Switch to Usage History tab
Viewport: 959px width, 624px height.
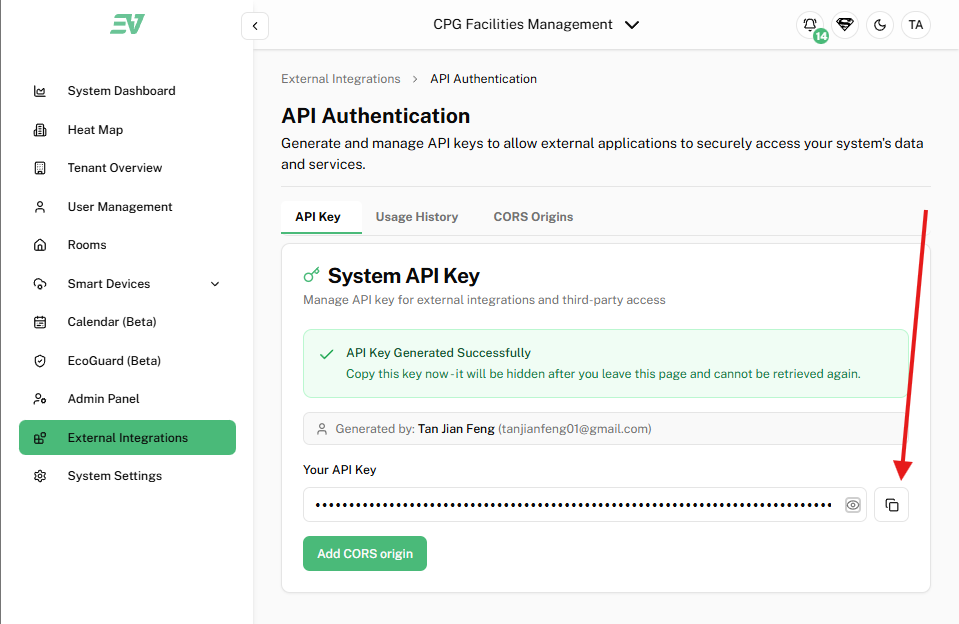point(417,217)
